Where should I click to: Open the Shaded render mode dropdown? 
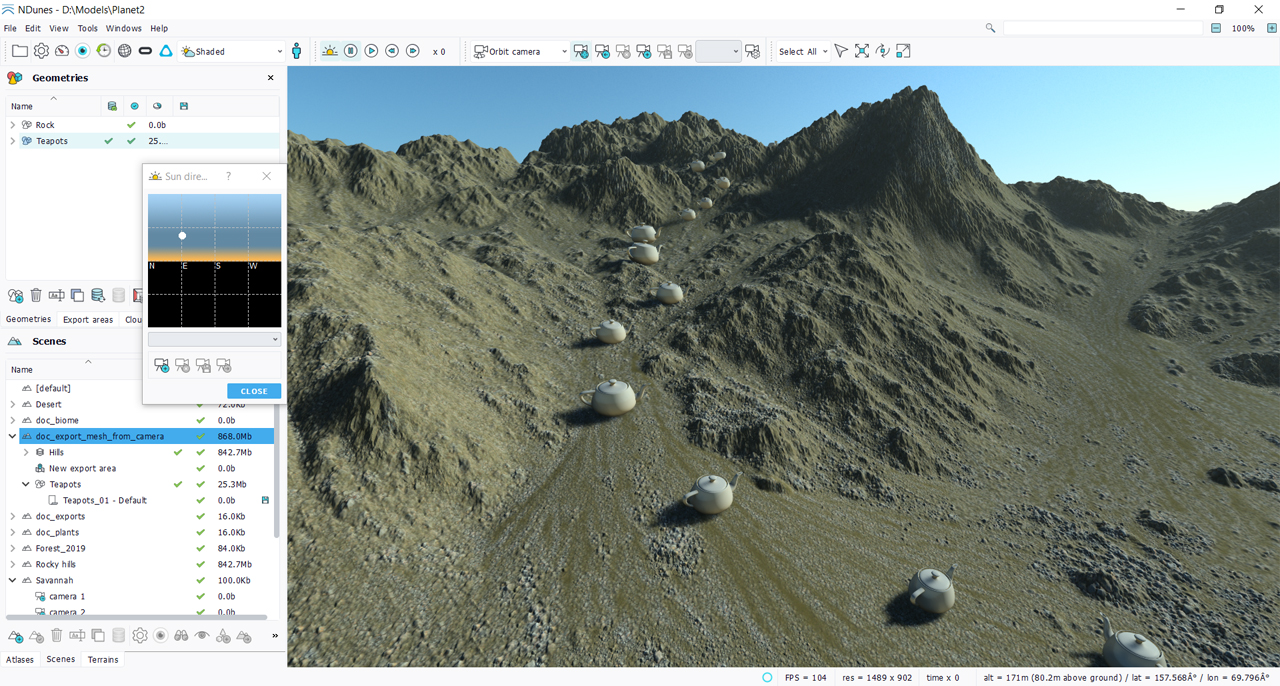(x=232, y=51)
